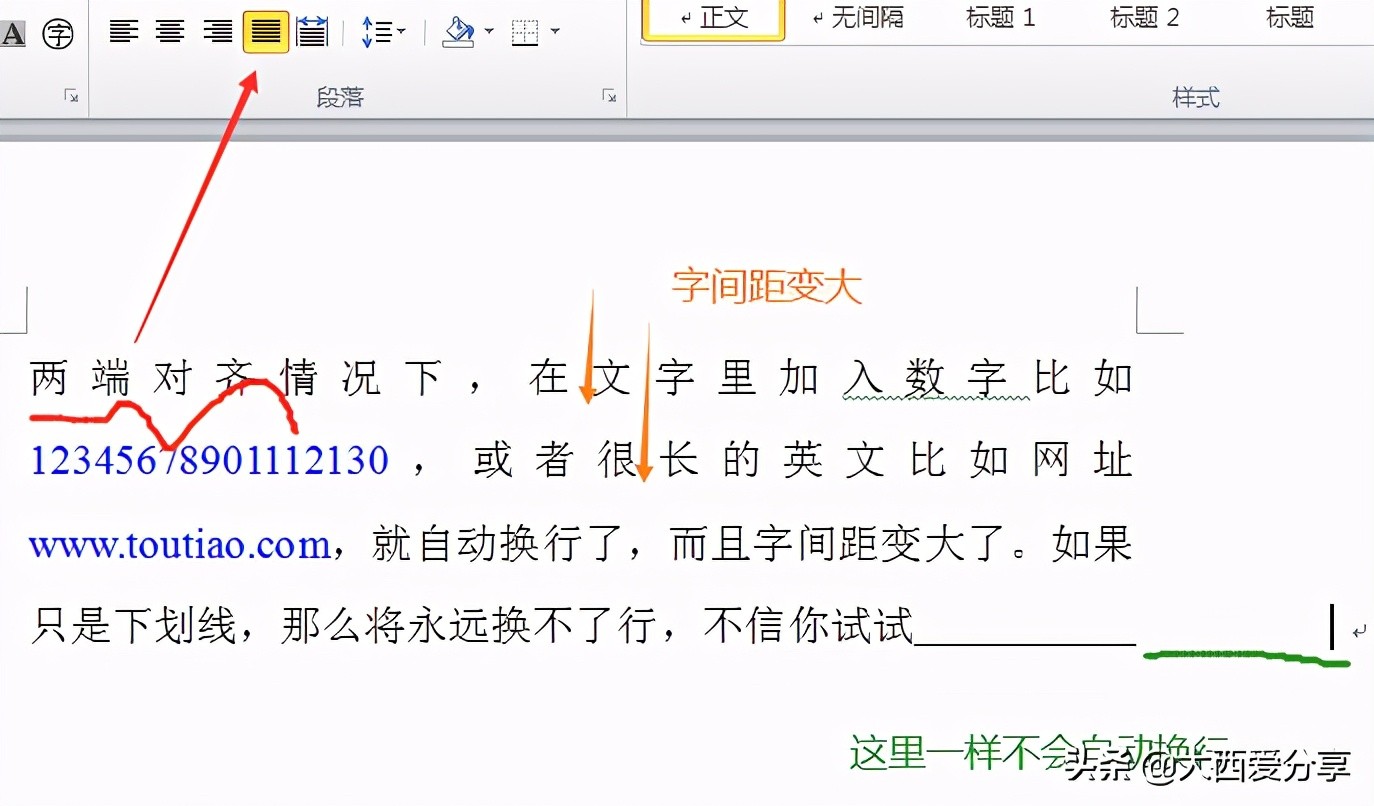Viewport: 1374px width, 806px height.
Task: Open the paragraph settings dialog launcher
Action: (x=609, y=96)
